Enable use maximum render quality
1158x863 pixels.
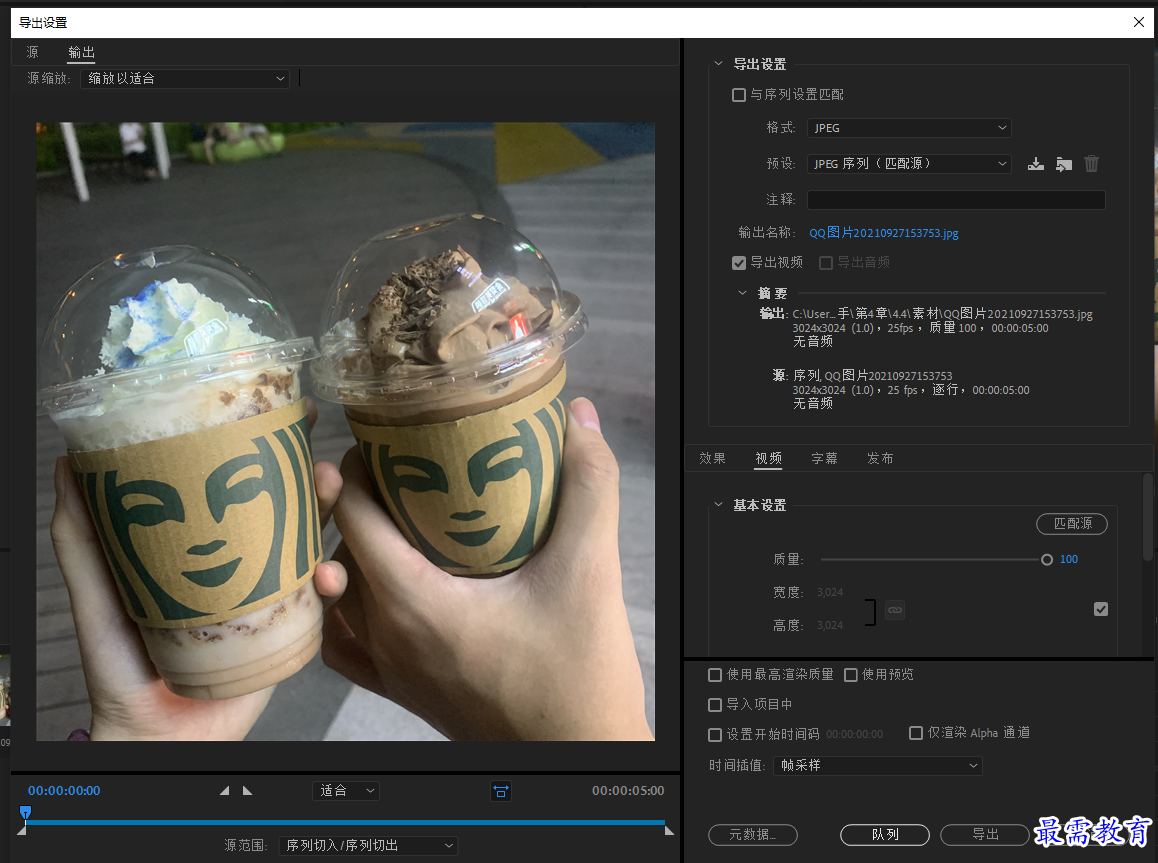715,675
